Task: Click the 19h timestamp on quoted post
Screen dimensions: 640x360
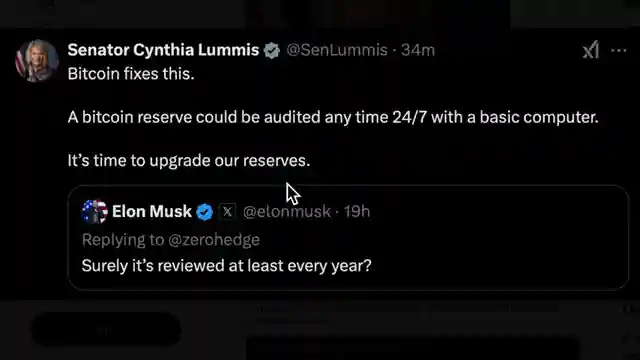Action: tap(357, 211)
